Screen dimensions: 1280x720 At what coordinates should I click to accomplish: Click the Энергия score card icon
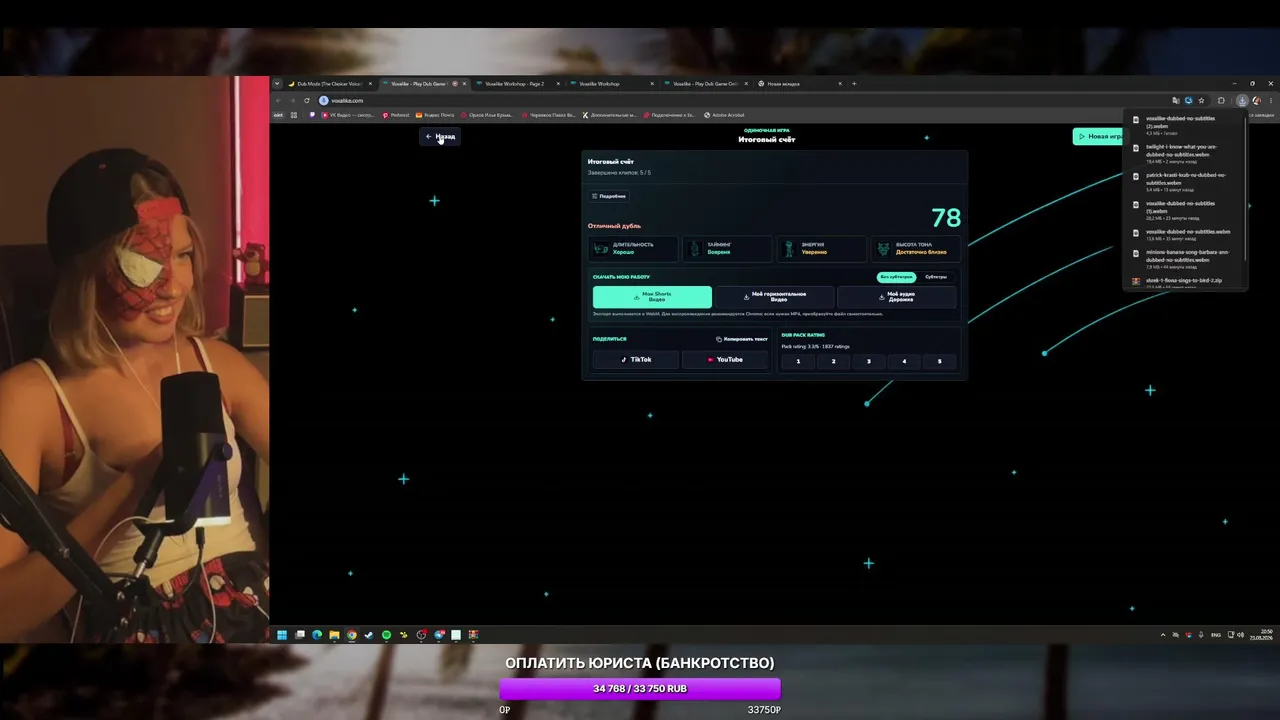[789, 248]
